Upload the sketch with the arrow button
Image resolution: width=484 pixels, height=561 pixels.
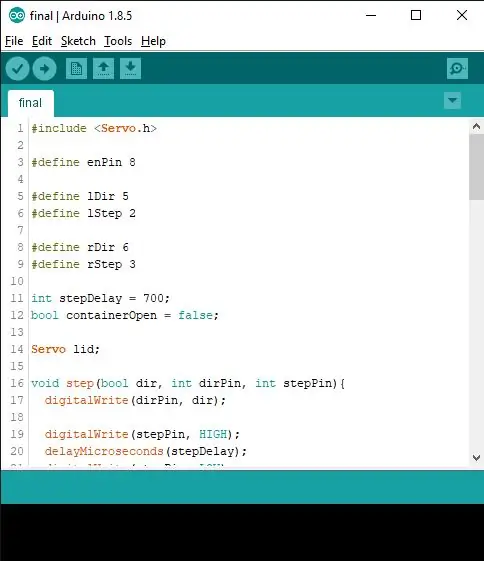pyautogui.click(x=44, y=68)
